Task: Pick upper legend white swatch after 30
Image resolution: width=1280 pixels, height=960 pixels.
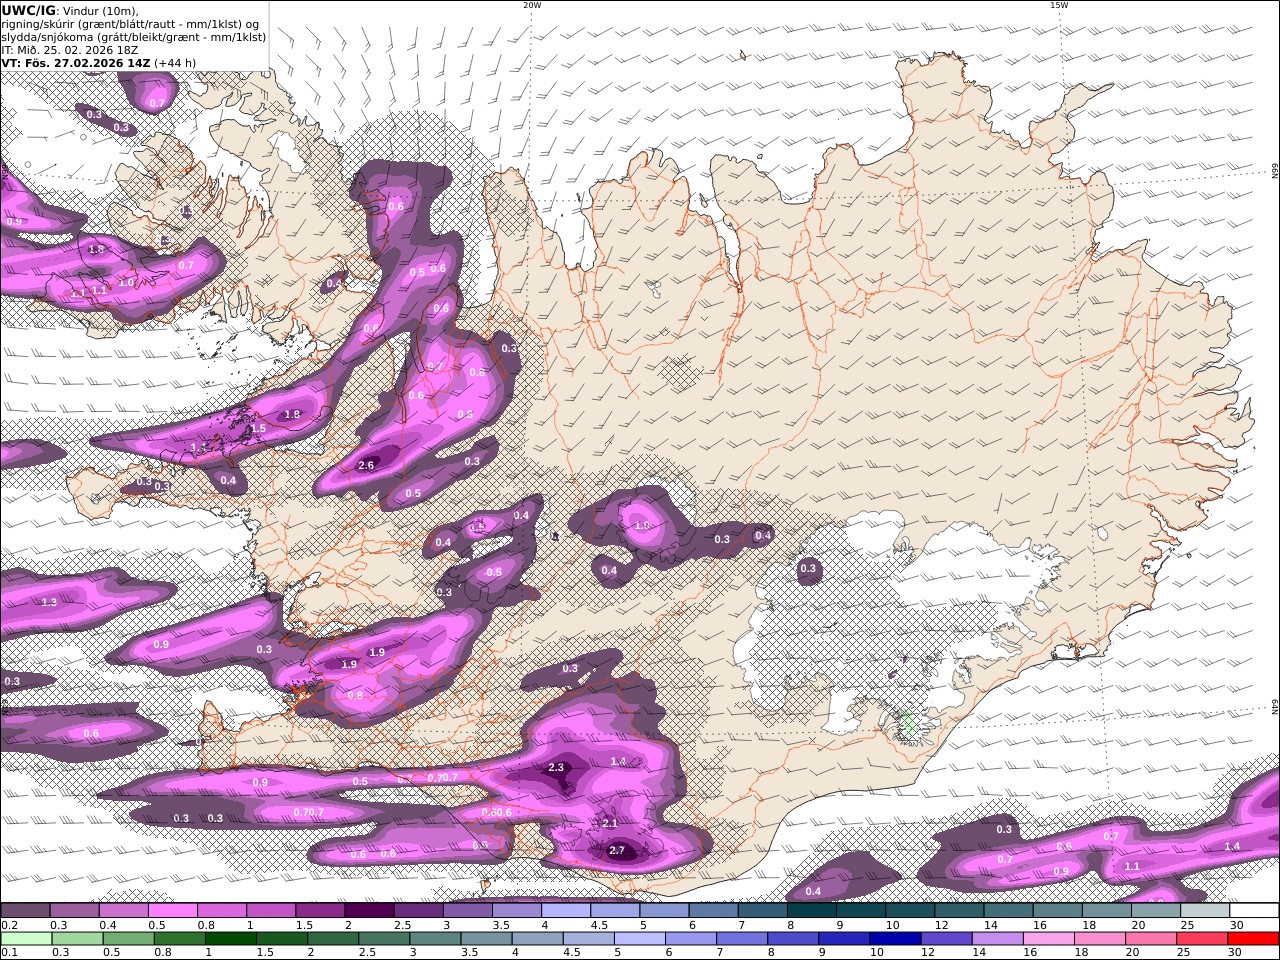Action: click(1255, 910)
